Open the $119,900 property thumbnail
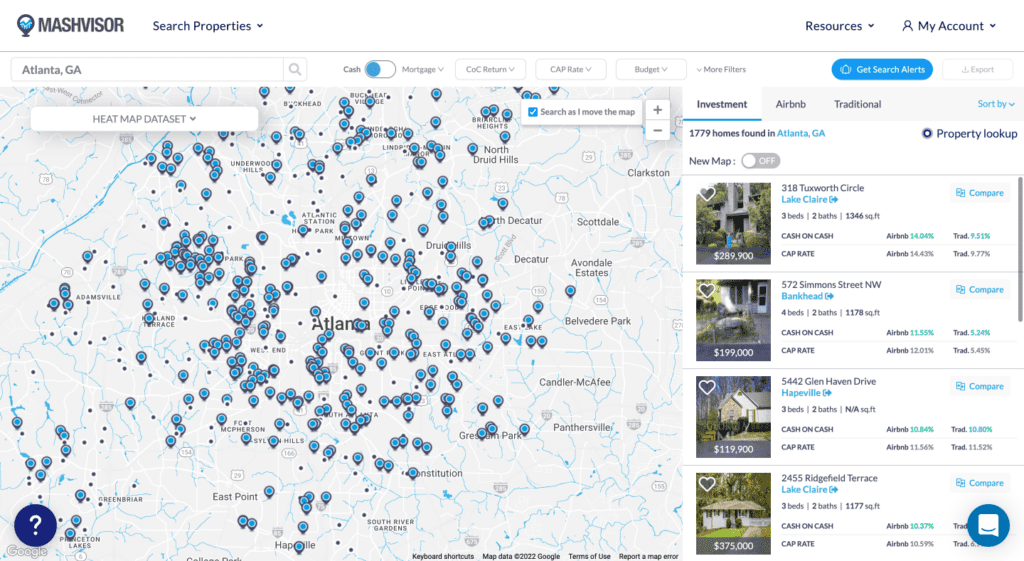 (733, 417)
